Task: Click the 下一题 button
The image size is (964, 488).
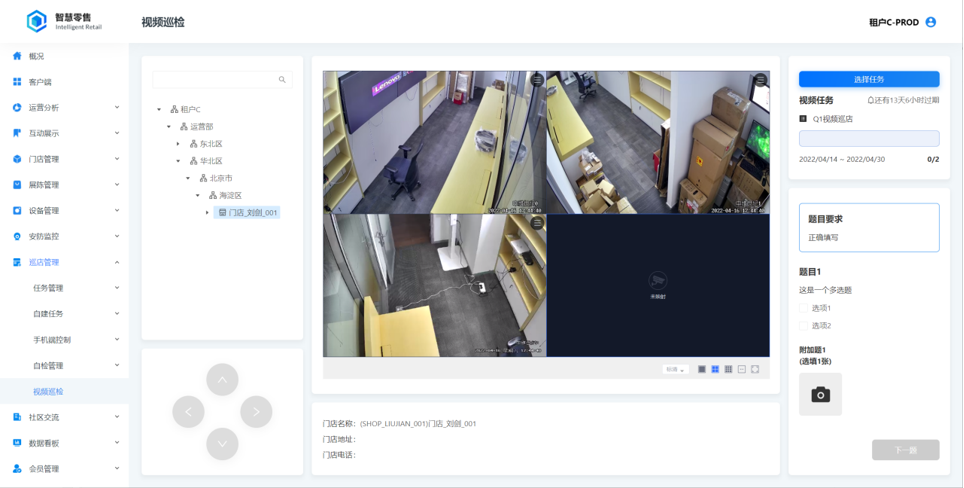Action: [906, 450]
